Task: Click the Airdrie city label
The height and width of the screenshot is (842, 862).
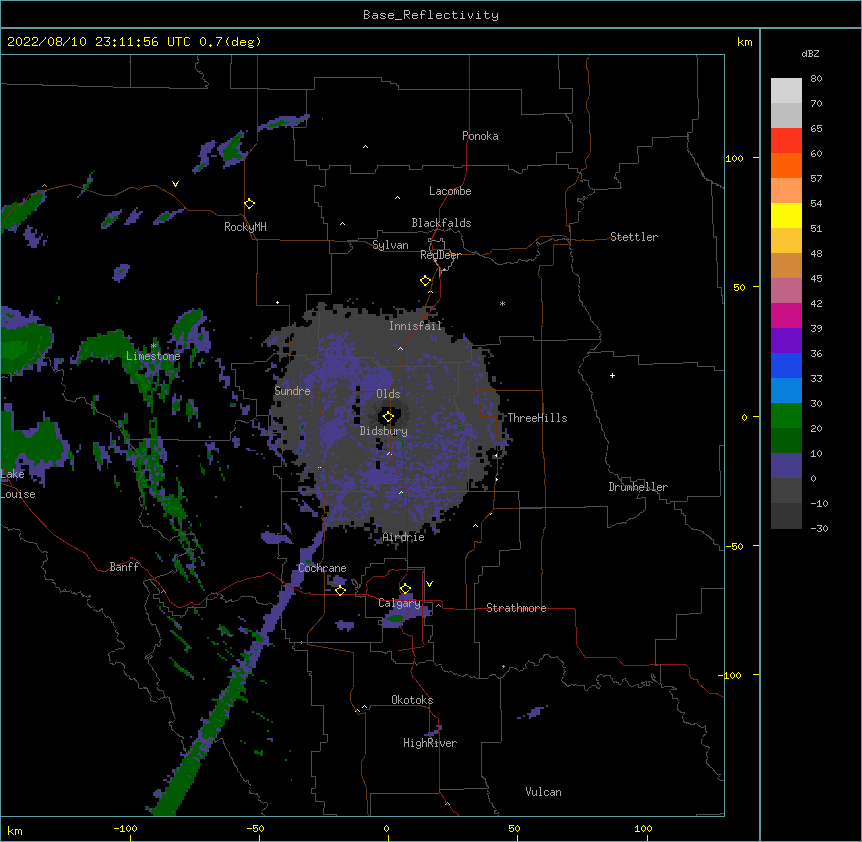Action: point(403,537)
